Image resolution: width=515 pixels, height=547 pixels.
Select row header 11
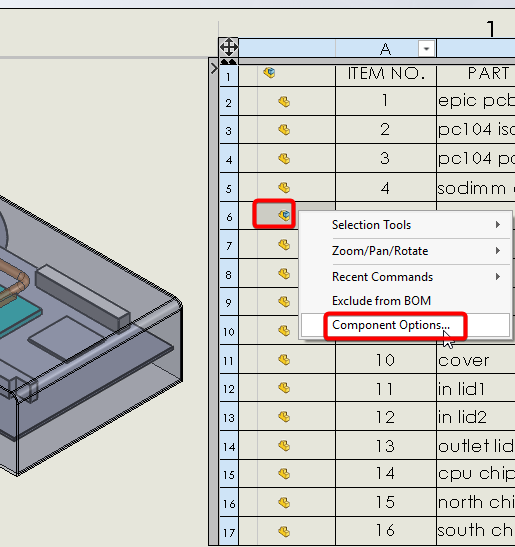click(229, 360)
